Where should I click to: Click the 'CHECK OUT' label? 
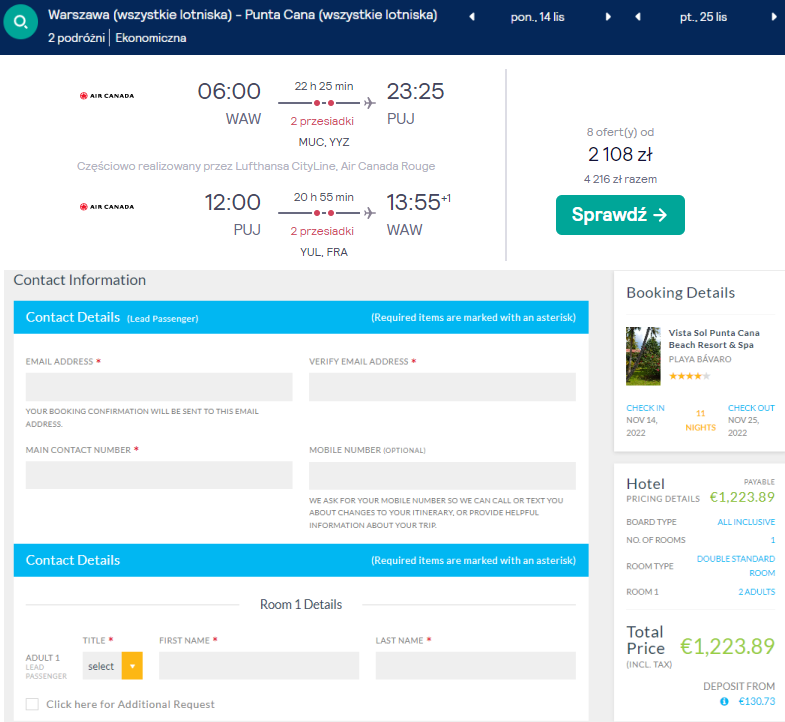coord(751,408)
